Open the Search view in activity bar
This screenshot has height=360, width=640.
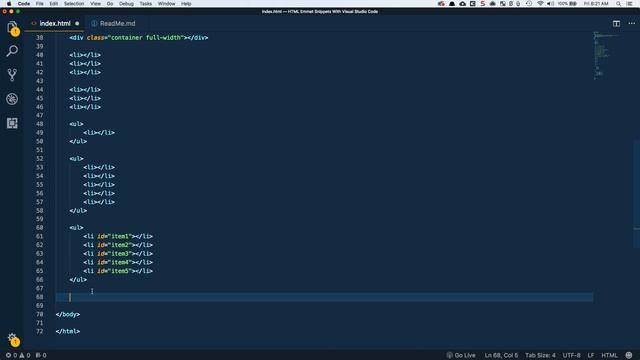pos(12,51)
